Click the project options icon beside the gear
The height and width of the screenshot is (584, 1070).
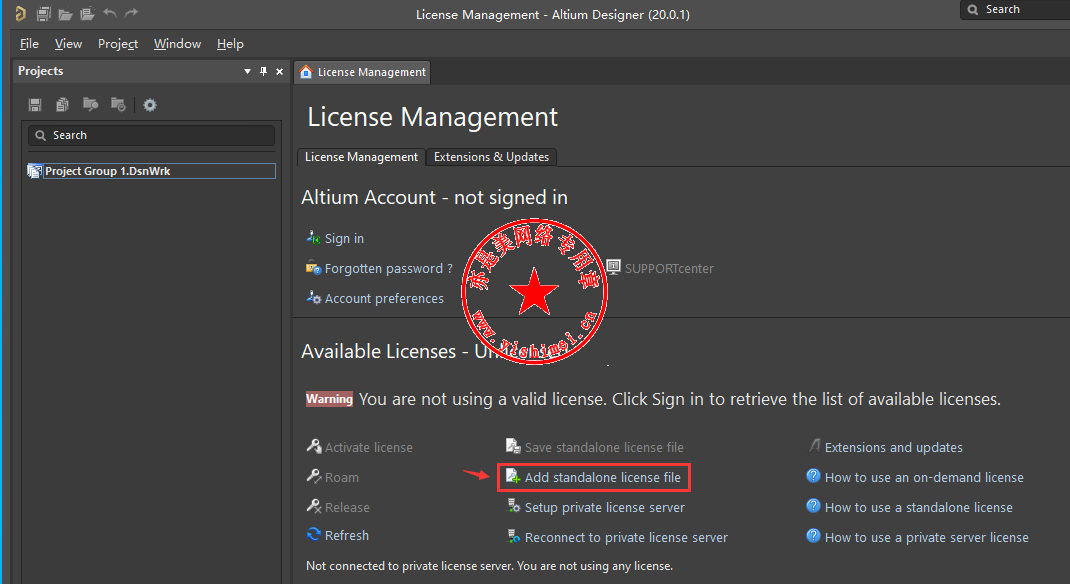pyautogui.click(x=118, y=104)
